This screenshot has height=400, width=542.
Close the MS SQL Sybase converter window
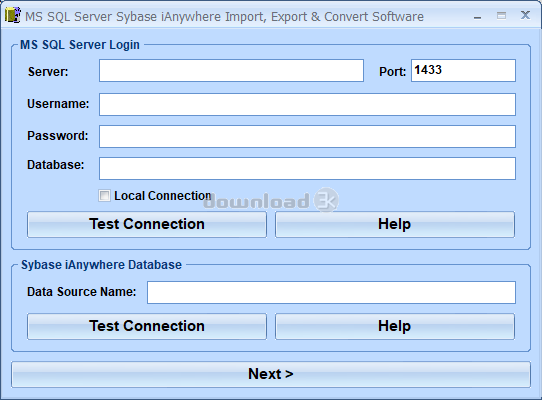click(525, 15)
